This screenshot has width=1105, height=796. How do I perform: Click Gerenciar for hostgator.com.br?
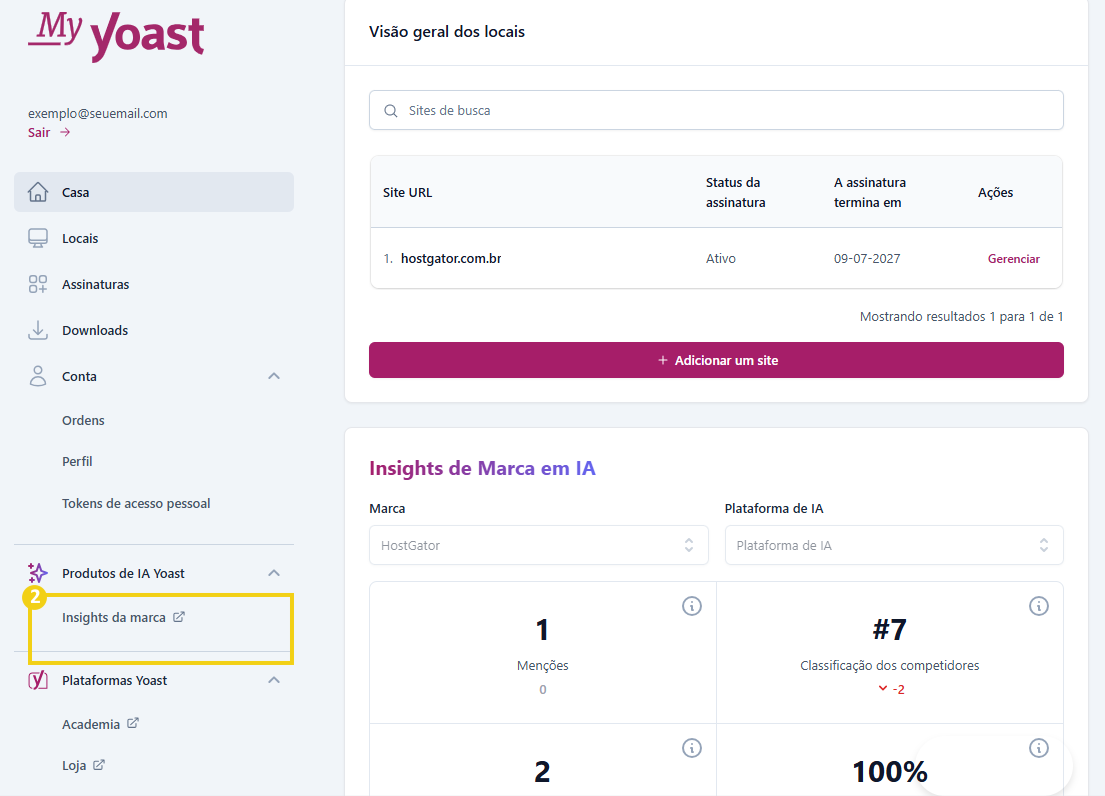1013,259
